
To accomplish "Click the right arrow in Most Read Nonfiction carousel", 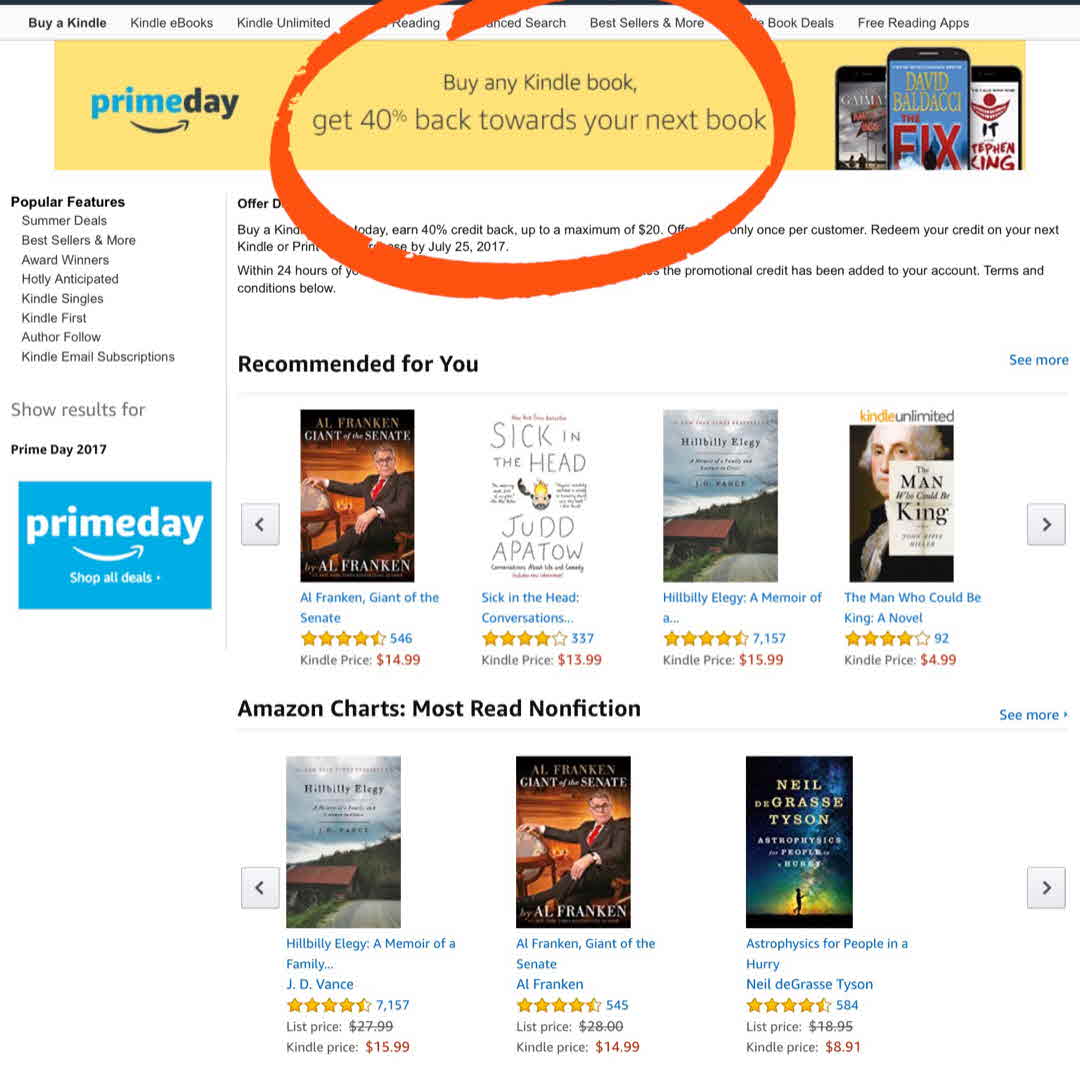I will (x=1046, y=888).
